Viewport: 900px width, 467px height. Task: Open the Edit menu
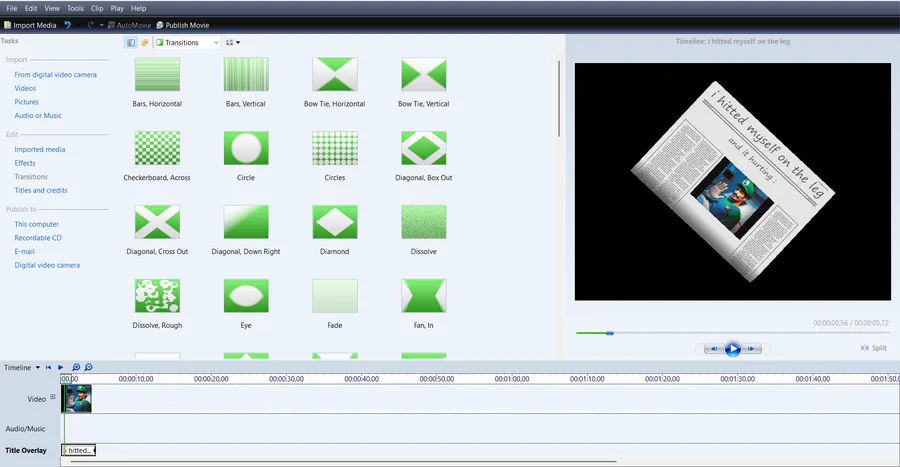[31, 8]
